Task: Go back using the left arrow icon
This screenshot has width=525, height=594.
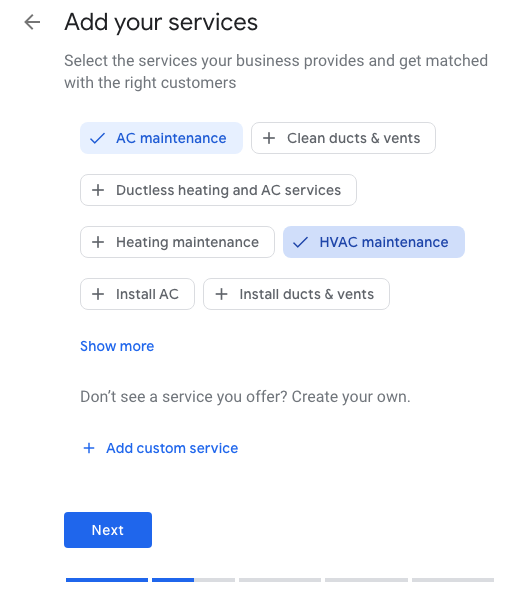Action: 32,22
